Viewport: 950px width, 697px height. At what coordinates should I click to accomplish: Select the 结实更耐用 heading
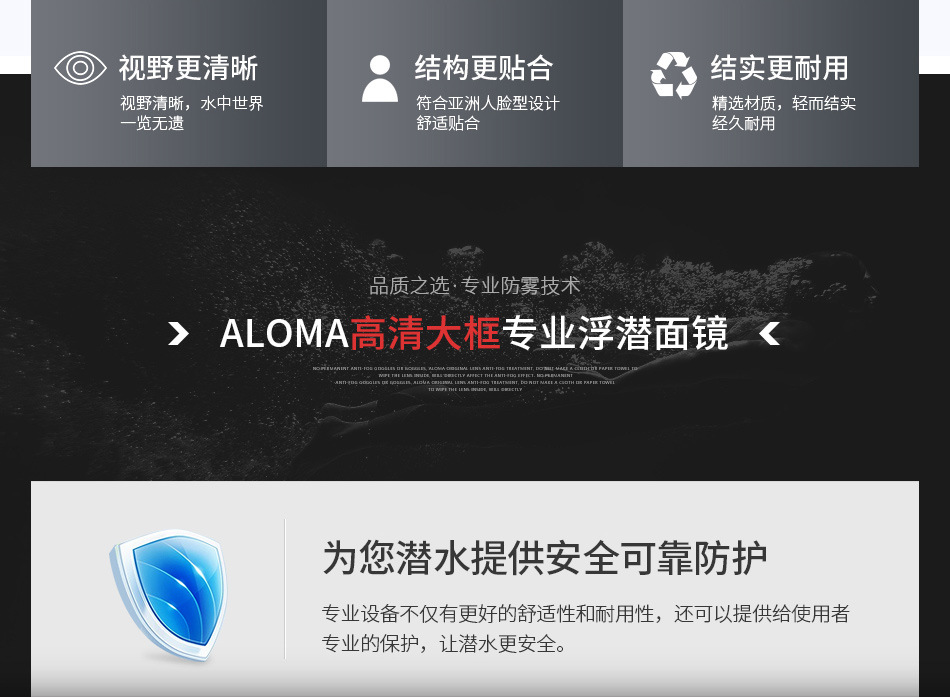[x=779, y=68]
